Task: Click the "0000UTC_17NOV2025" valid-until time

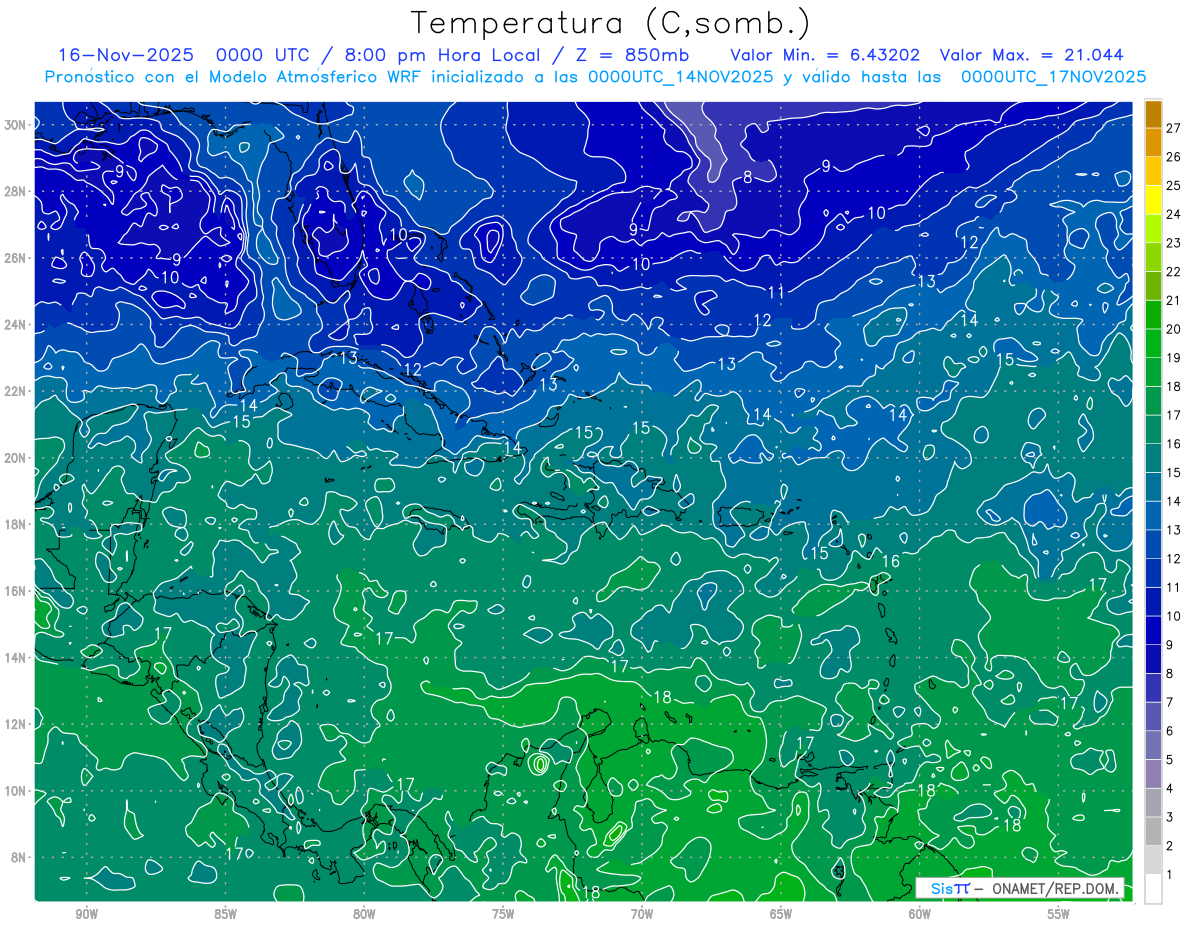Action: tap(1053, 77)
